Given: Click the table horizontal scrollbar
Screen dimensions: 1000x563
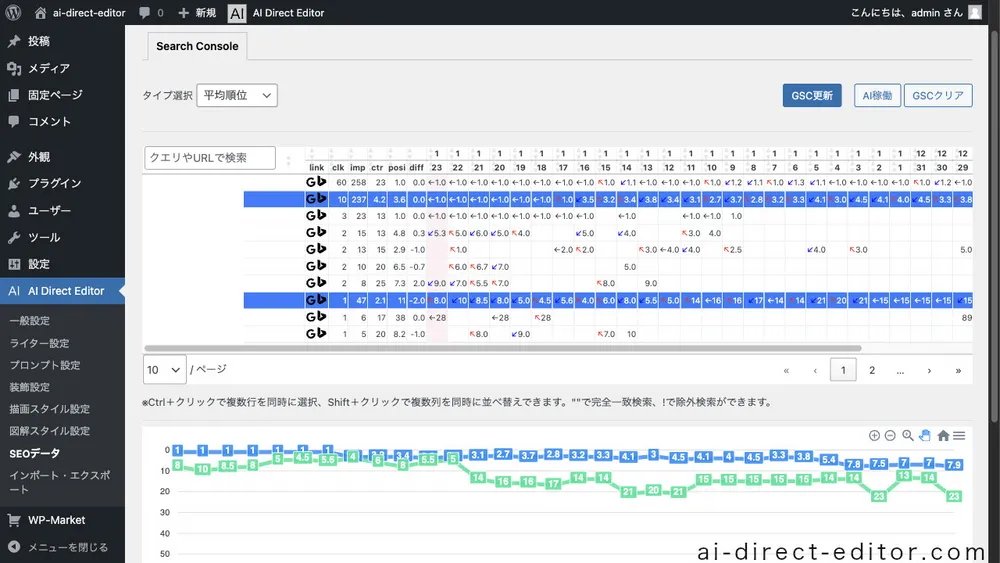Looking at the screenshot, I should [503, 348].
